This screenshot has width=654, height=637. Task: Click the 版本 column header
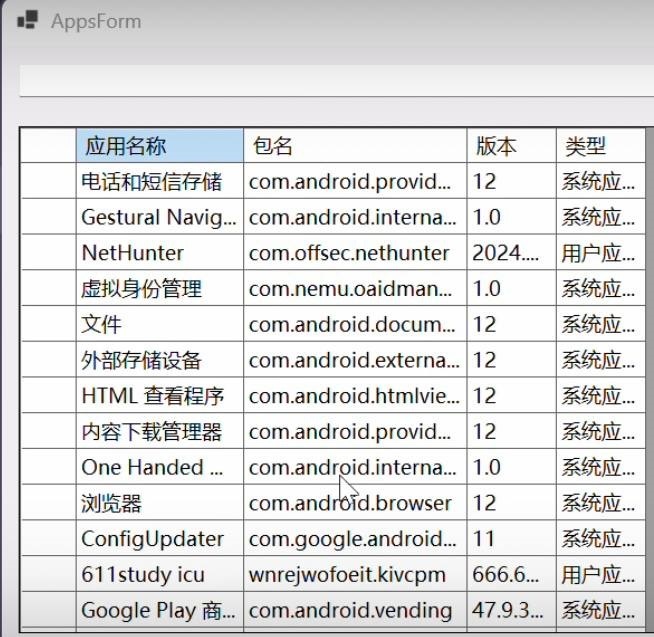click(x=510, y=146)
